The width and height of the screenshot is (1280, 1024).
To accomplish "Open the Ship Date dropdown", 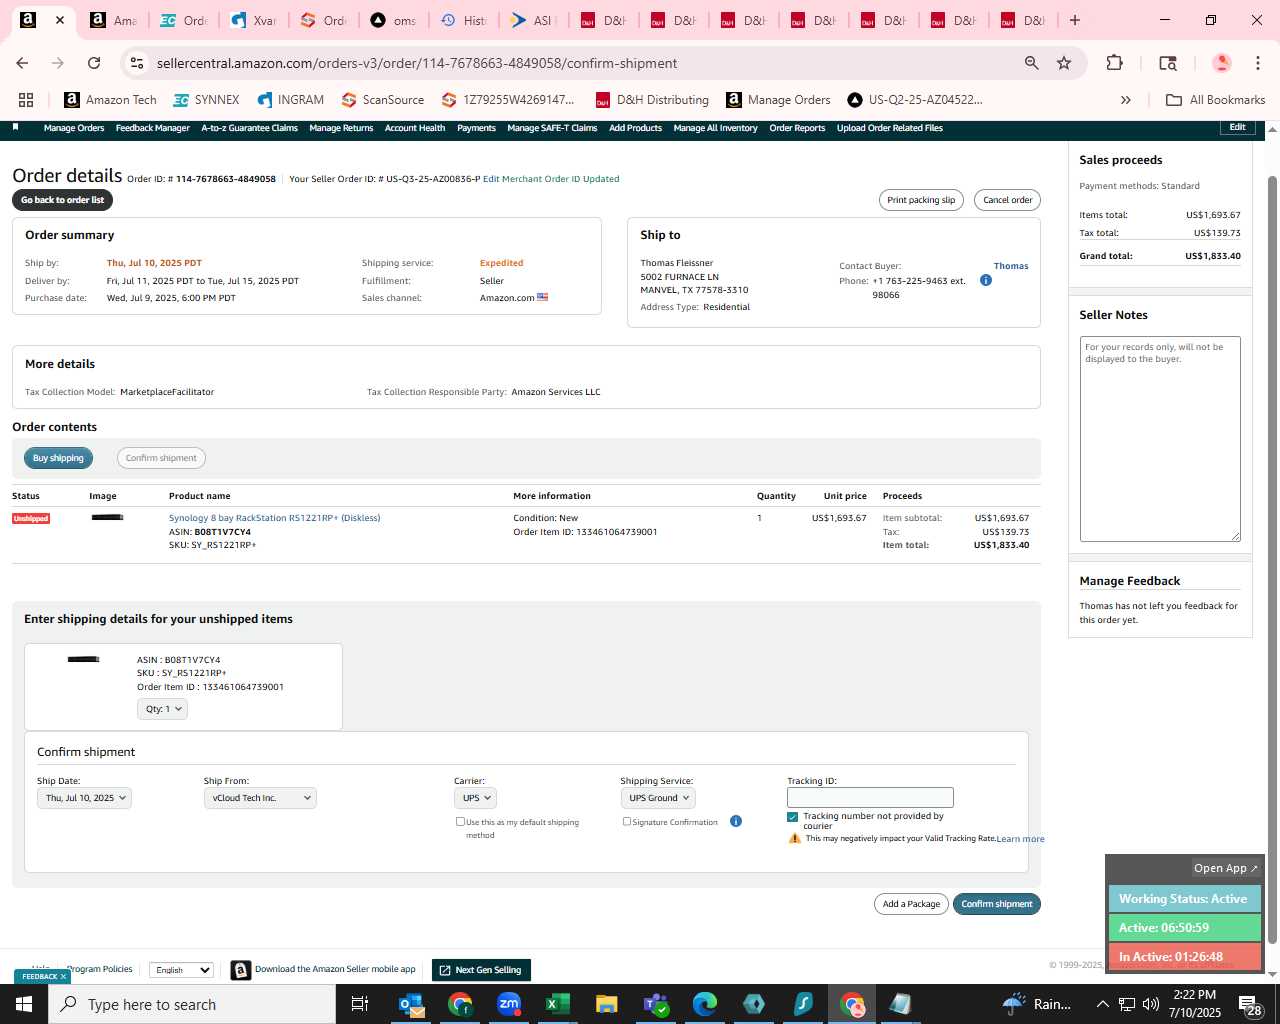I will (84, 798).
